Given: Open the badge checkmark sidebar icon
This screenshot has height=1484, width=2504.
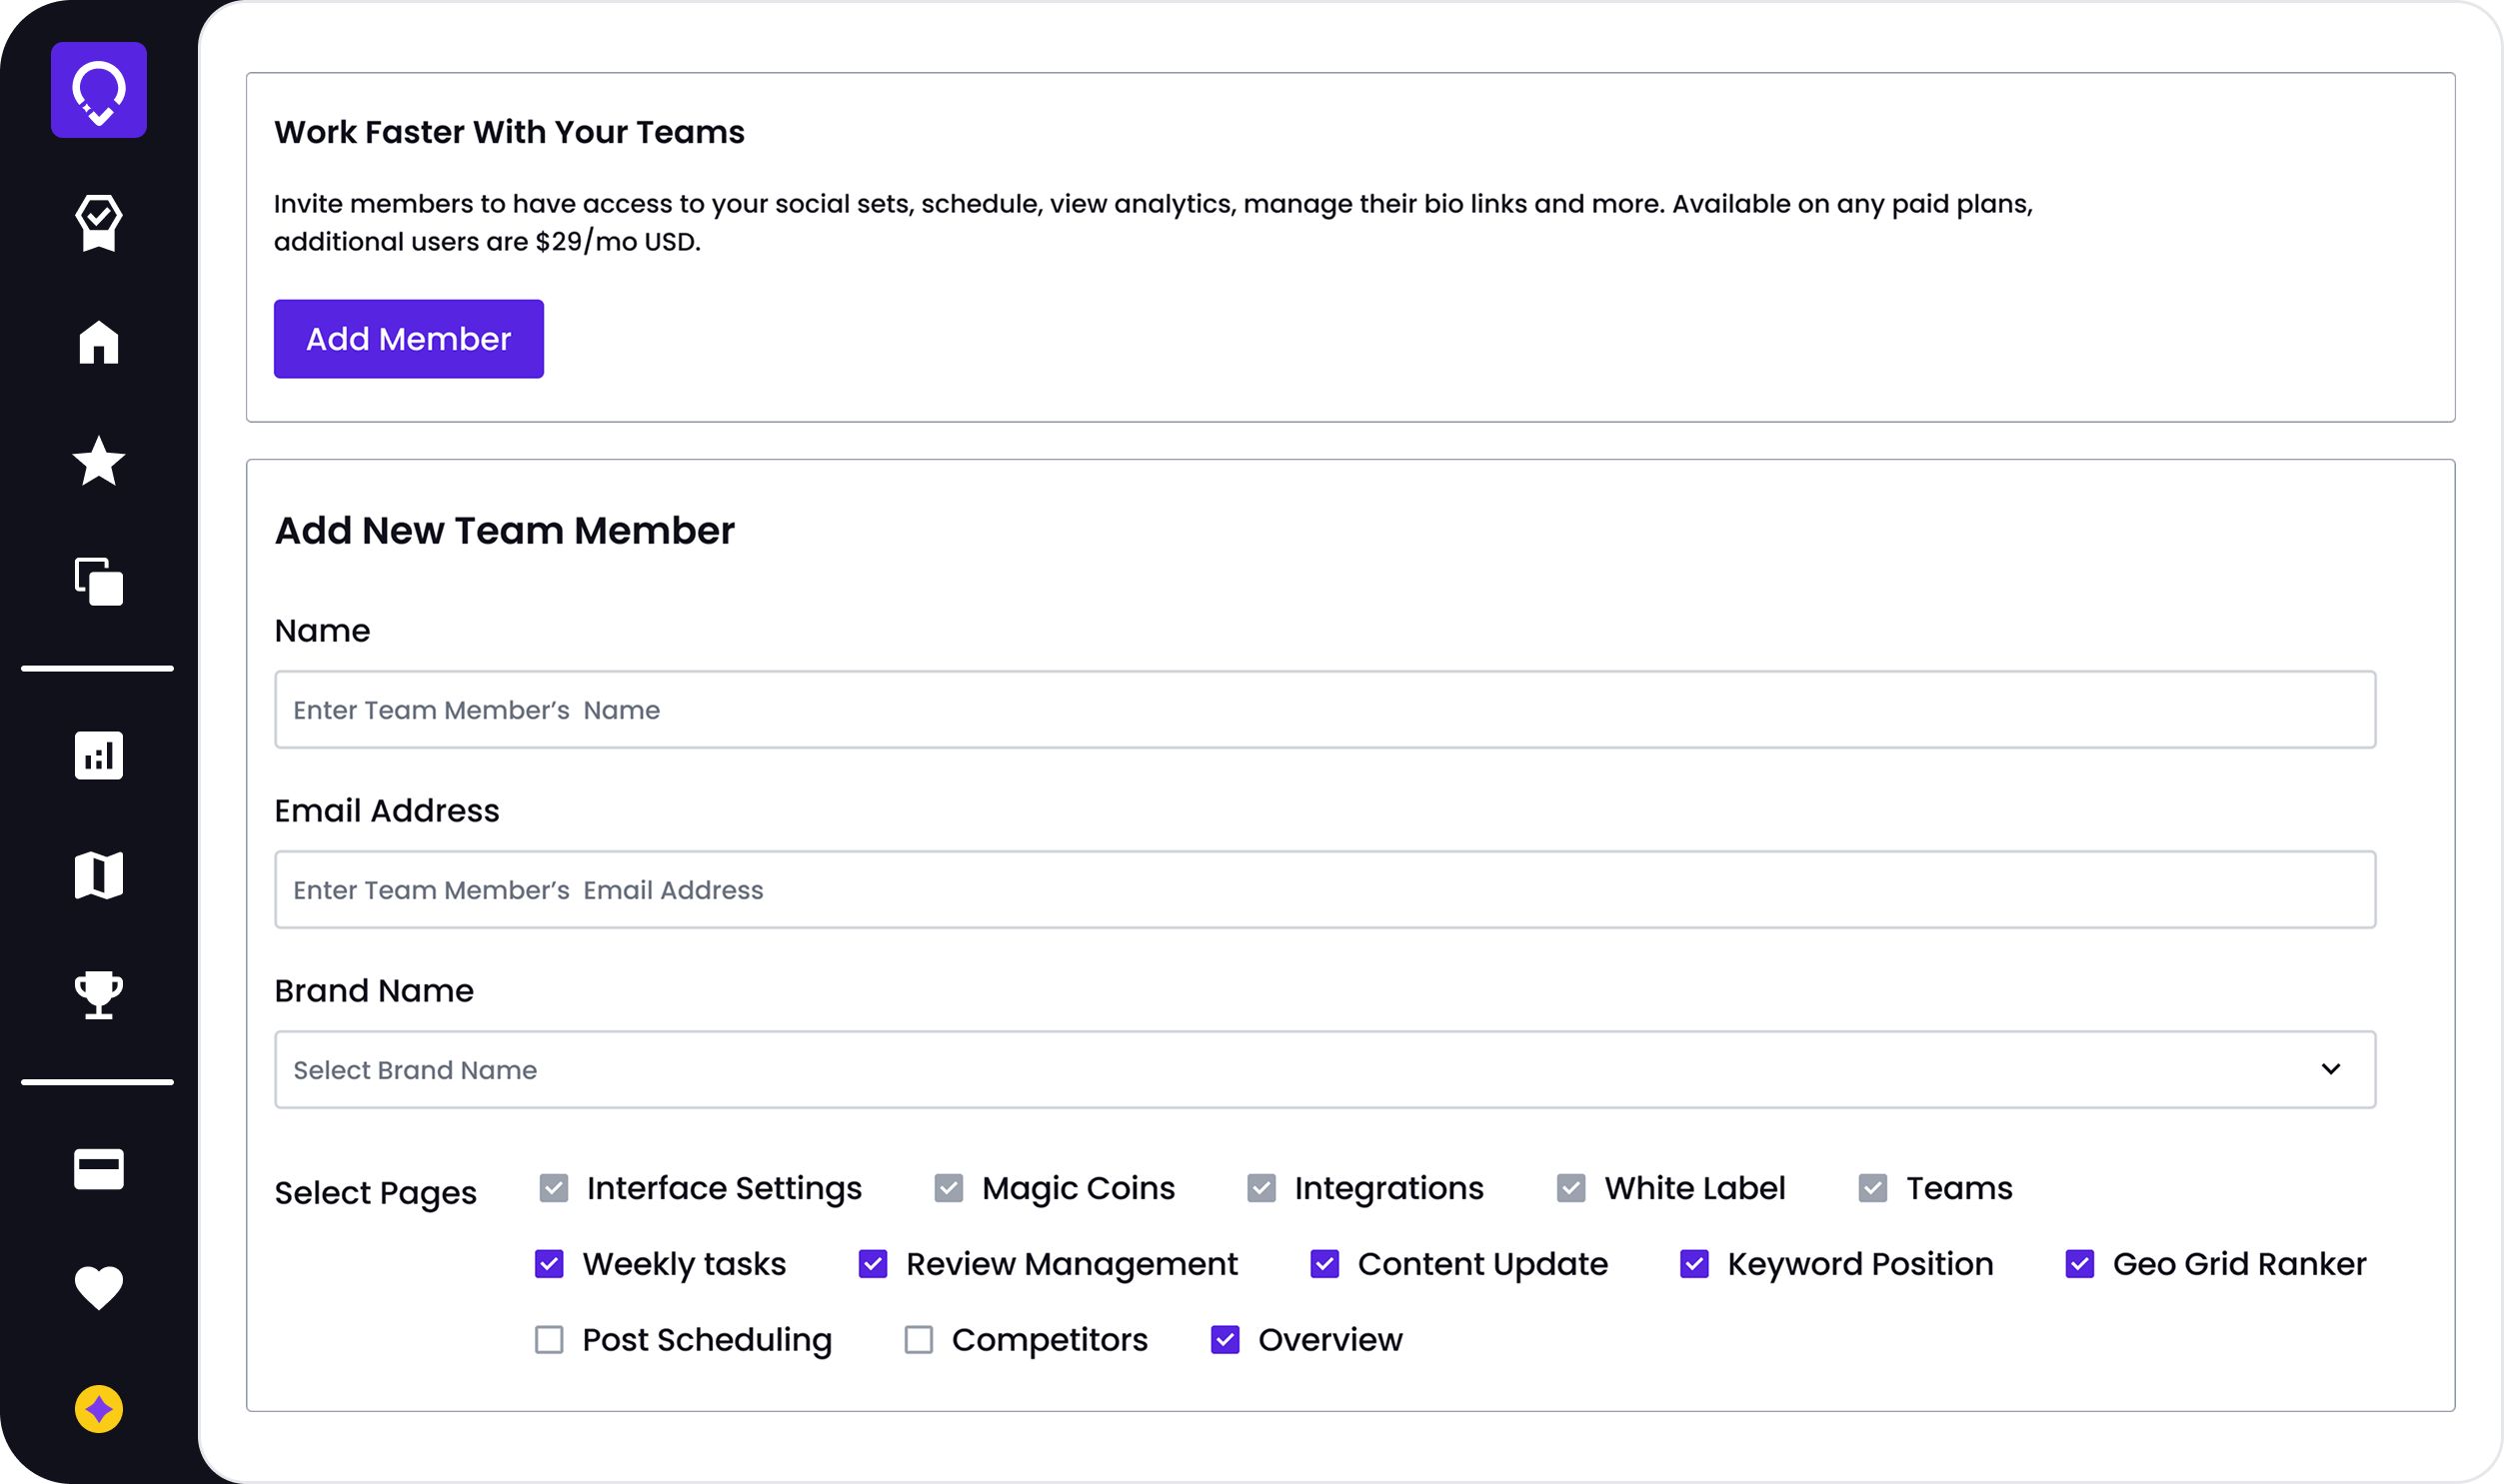Looking at the screenshot, I should click(x=99, y=222).
